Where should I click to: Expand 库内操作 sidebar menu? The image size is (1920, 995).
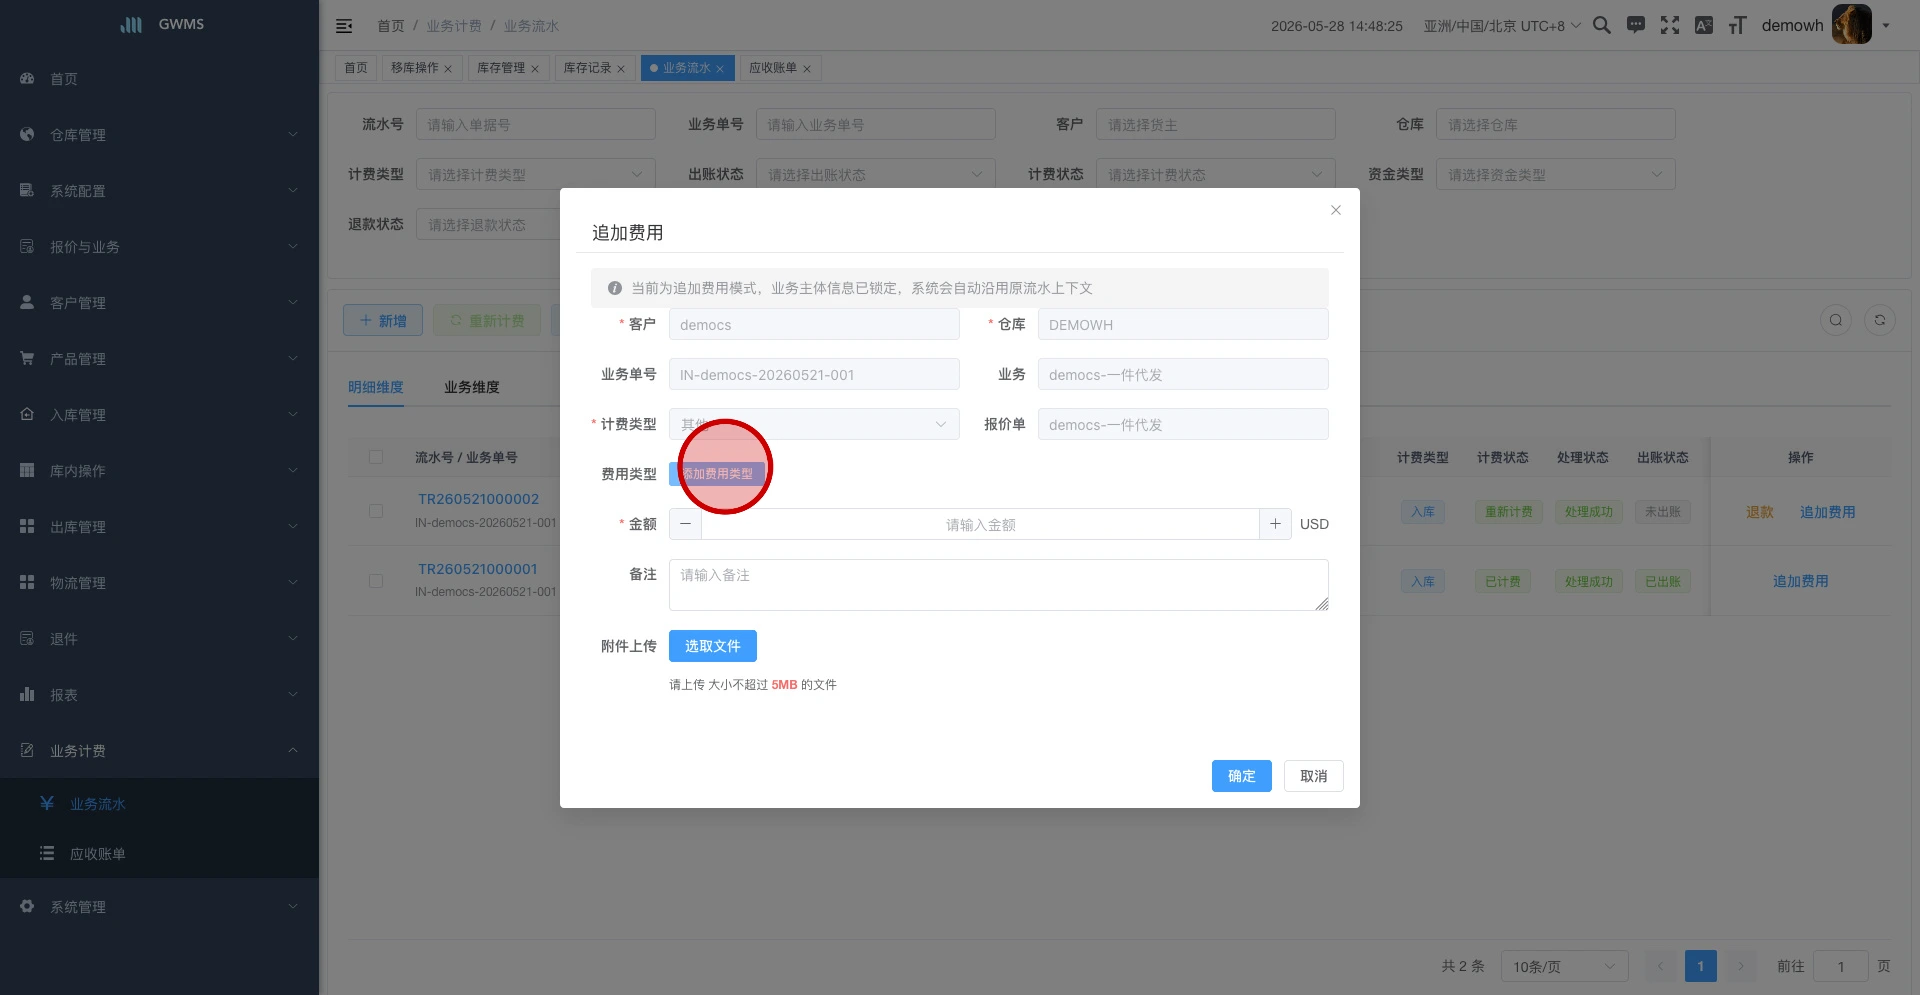point(160,471)
